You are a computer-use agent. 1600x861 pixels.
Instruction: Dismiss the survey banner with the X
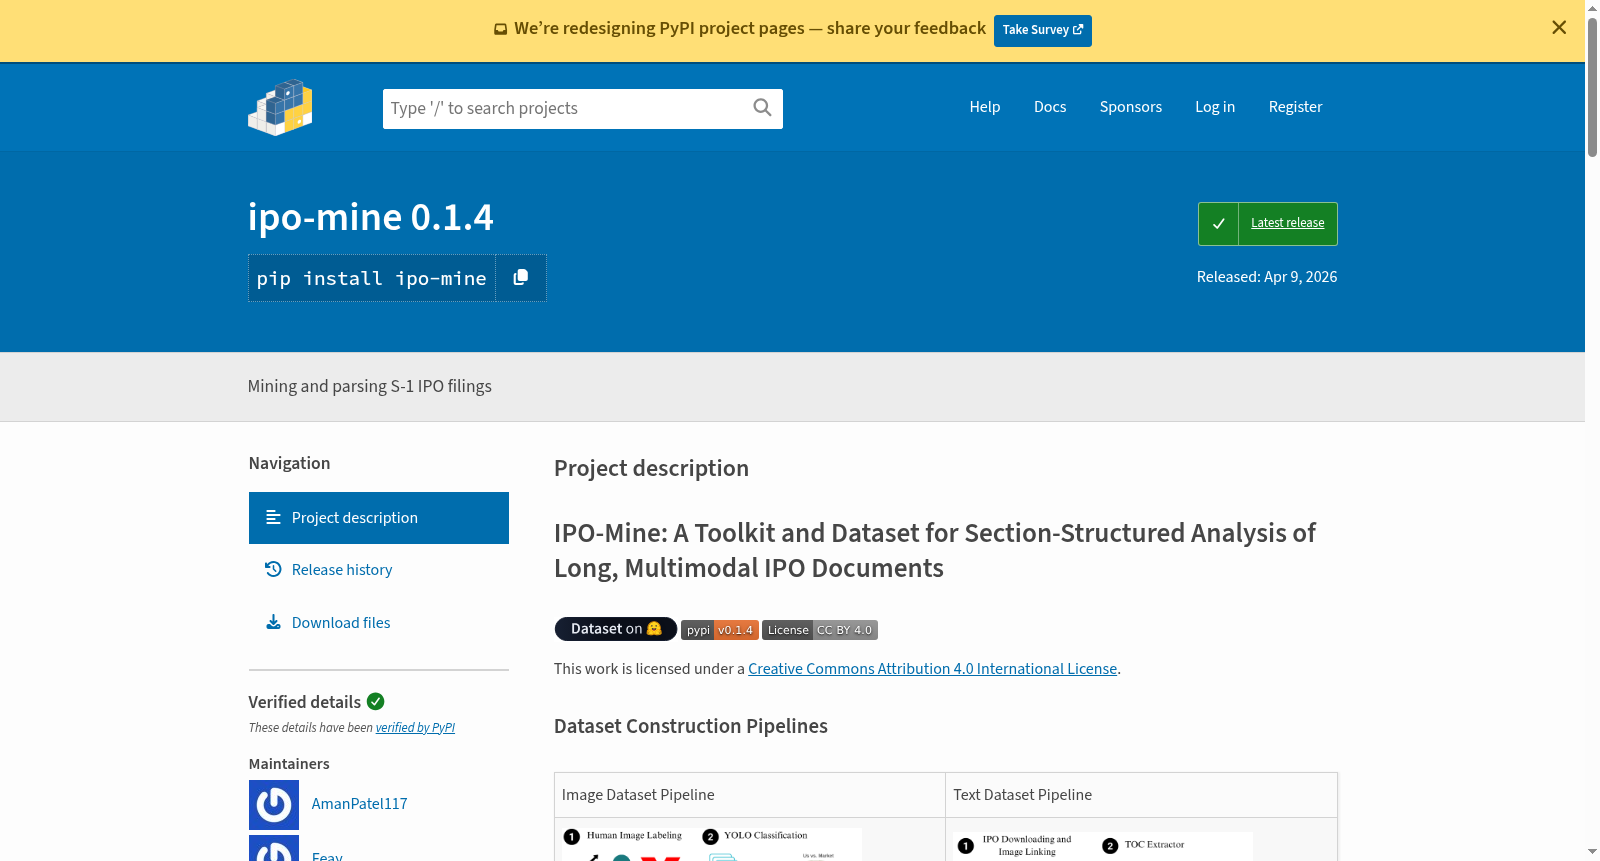pos(1559,28)
